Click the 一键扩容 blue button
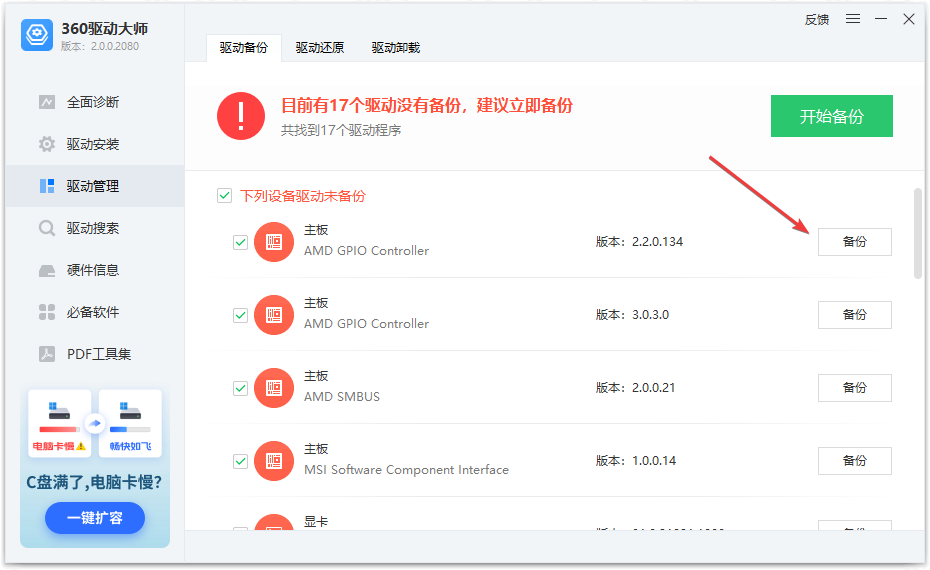The image size is (930, 570). (x=95, y=518)
